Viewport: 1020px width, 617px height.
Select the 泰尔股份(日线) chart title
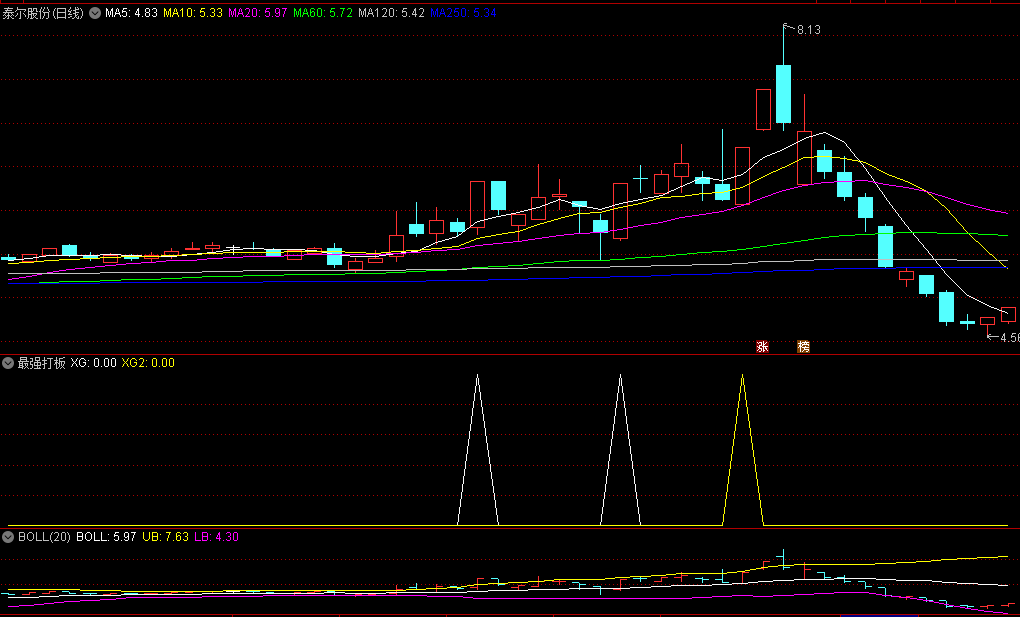coord(43,13)
